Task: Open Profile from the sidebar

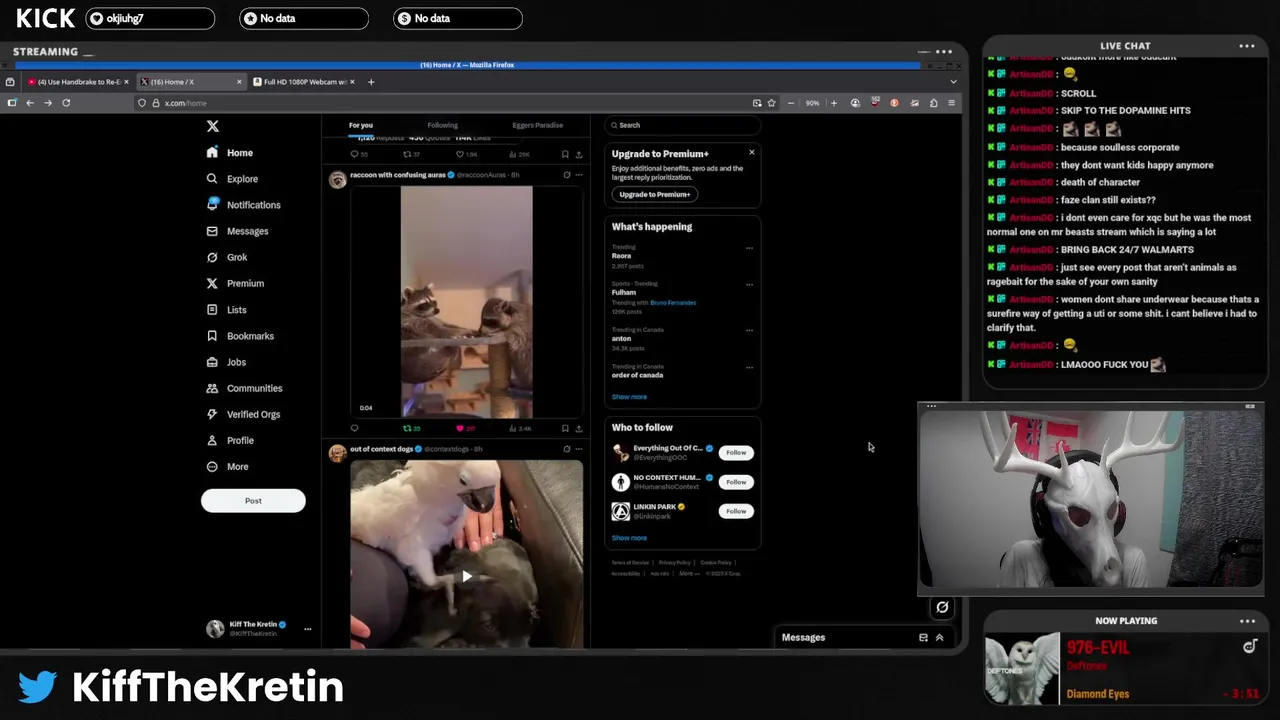Action: 230,440
